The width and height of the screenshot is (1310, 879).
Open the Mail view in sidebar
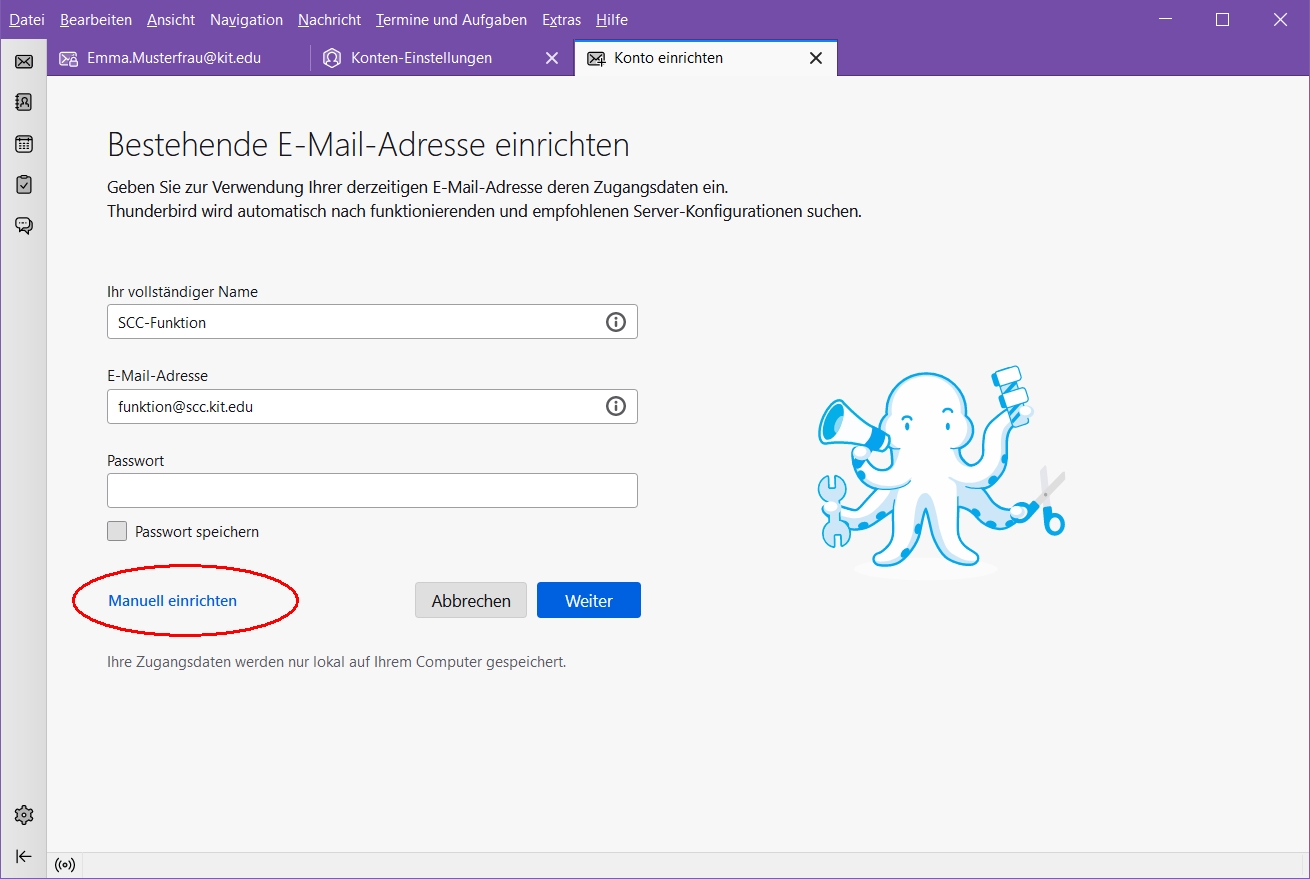coord(24,62)
